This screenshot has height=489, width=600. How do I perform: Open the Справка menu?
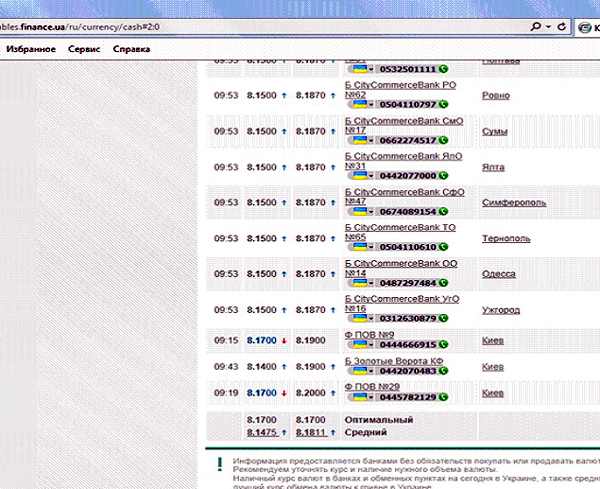131,48
